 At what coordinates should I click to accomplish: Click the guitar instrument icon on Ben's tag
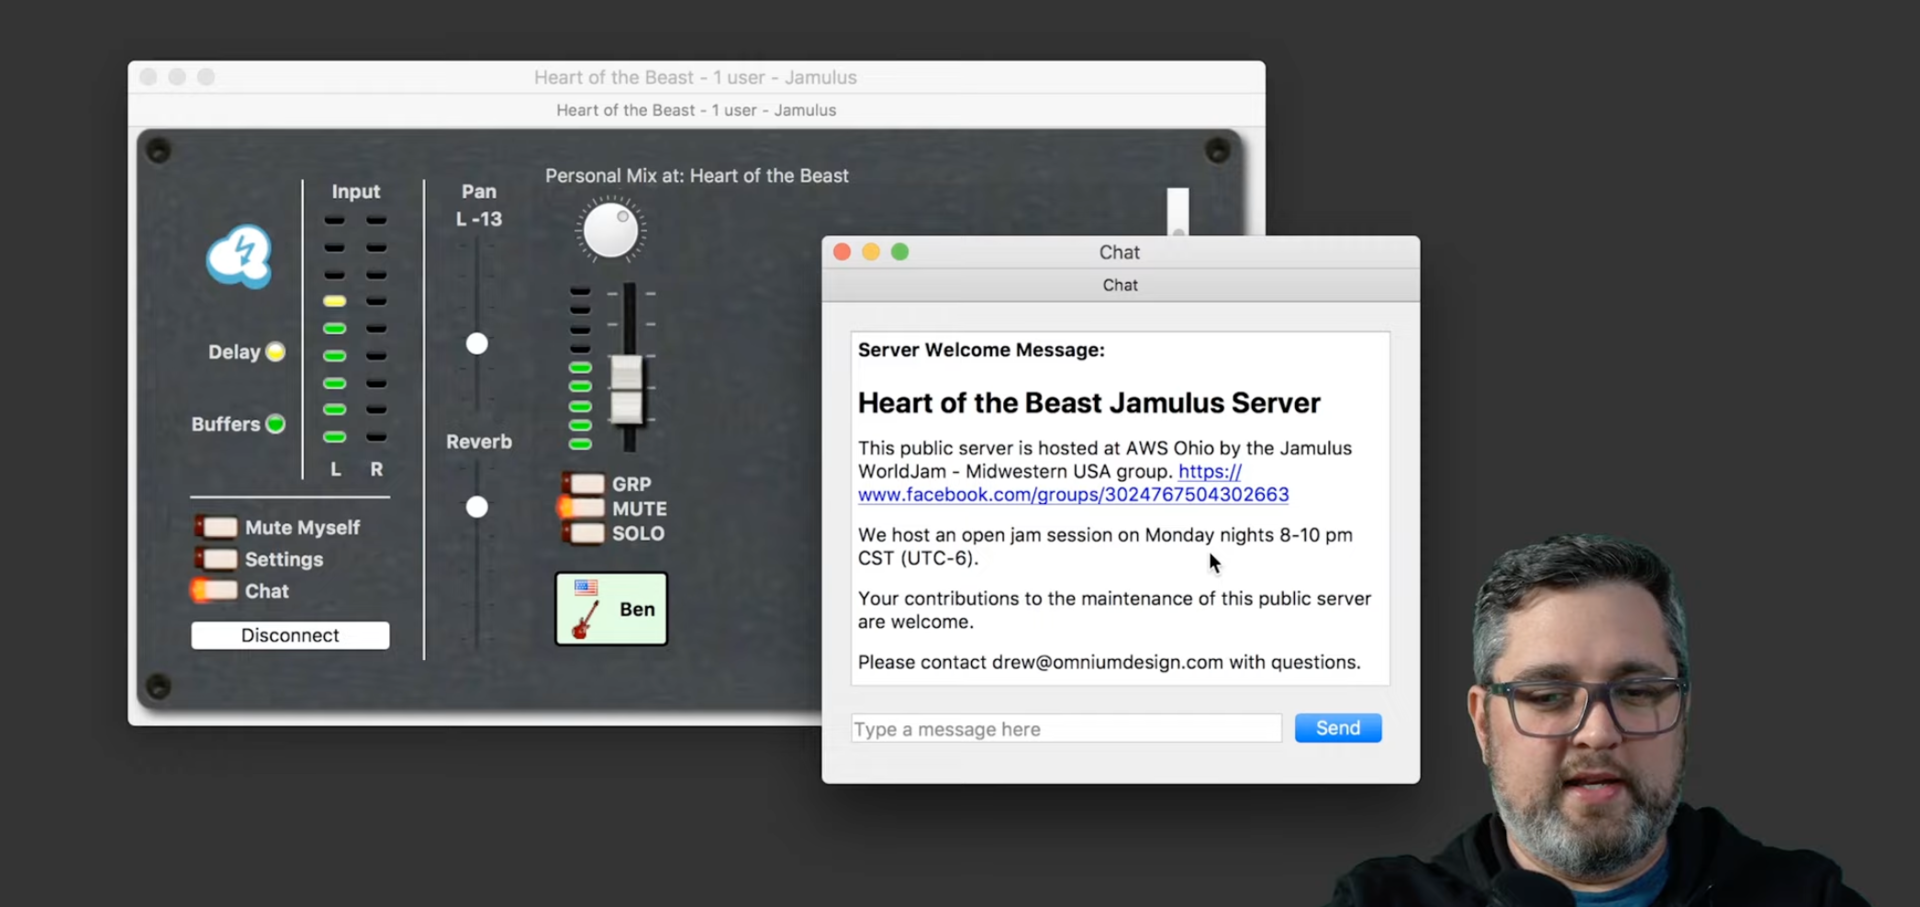(x=585, y=619)
